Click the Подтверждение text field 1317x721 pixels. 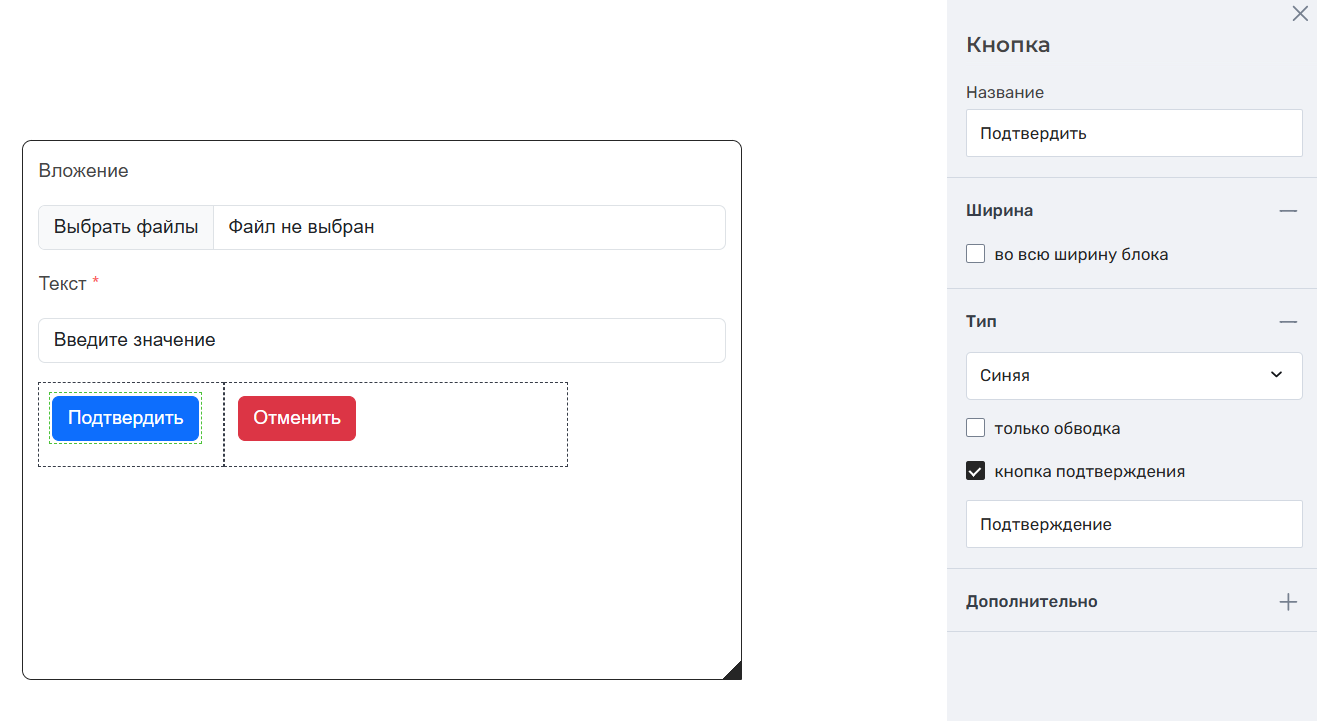[1133, 524]
